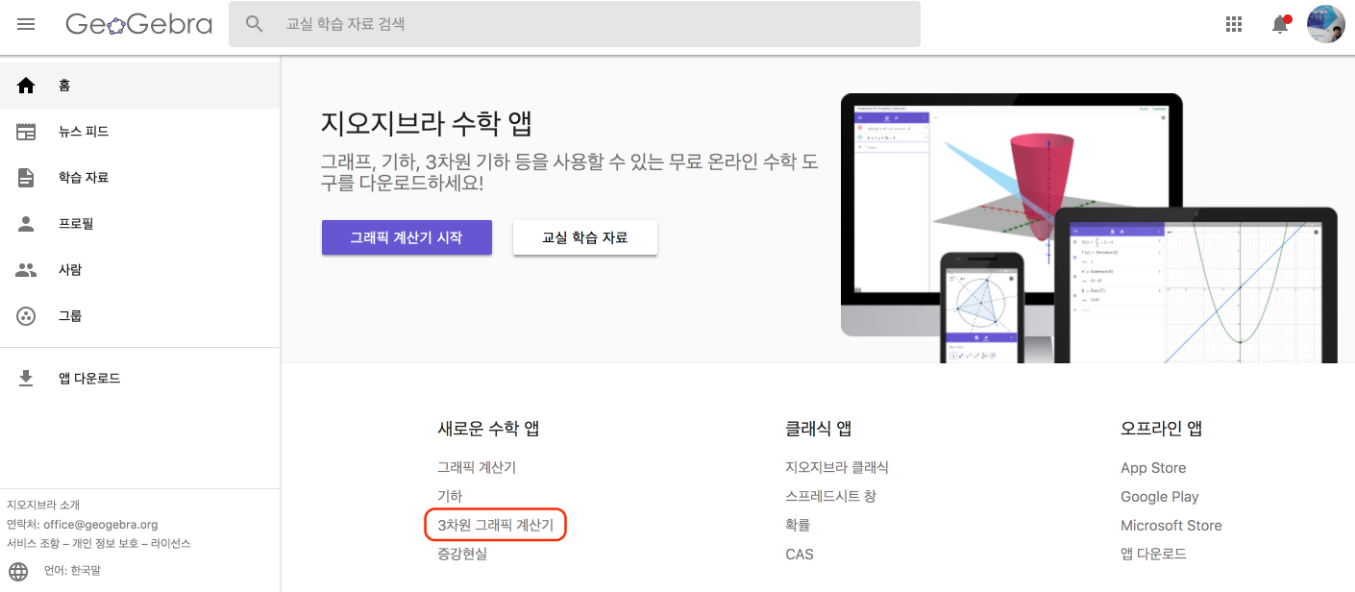Open the 지오지브라 소개 footer link
The width and height of the screenshot is (1355, 592).
pyautogui.click(x=43, y=505)
